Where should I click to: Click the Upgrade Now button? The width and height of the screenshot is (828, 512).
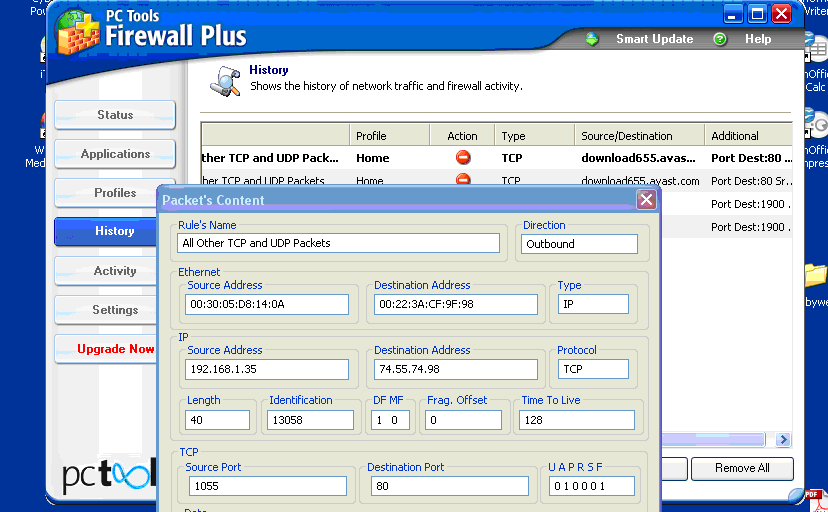(x=115, y=349)
